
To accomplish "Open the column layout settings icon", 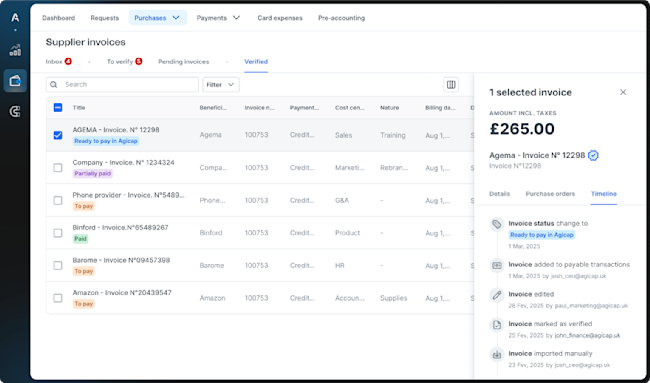I will coord(451,85).
